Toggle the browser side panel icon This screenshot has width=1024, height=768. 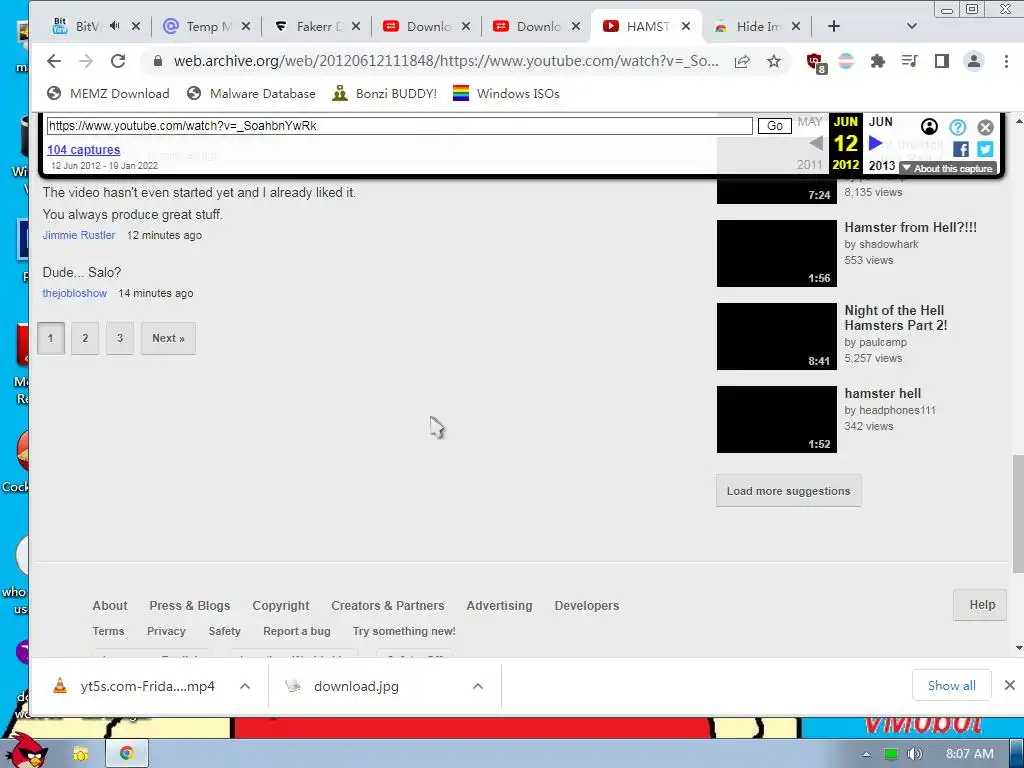tap(941, 61)
